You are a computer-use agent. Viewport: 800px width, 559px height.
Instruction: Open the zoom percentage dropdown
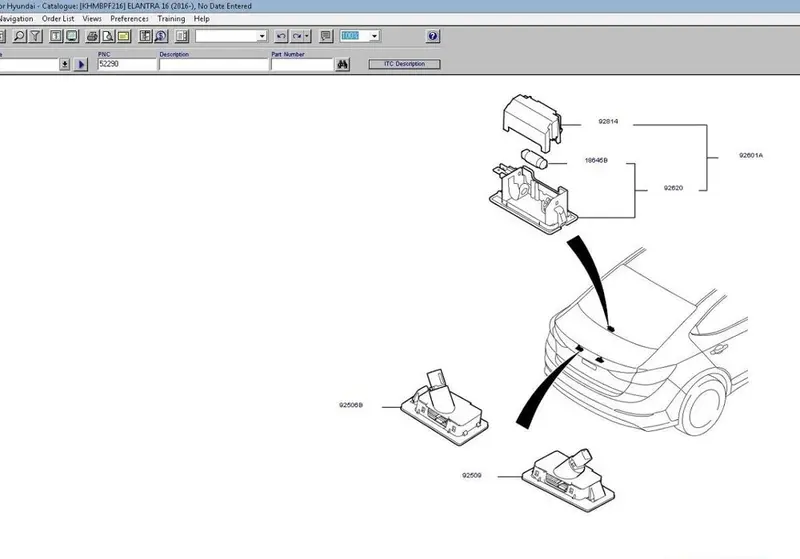pos(374,36)
